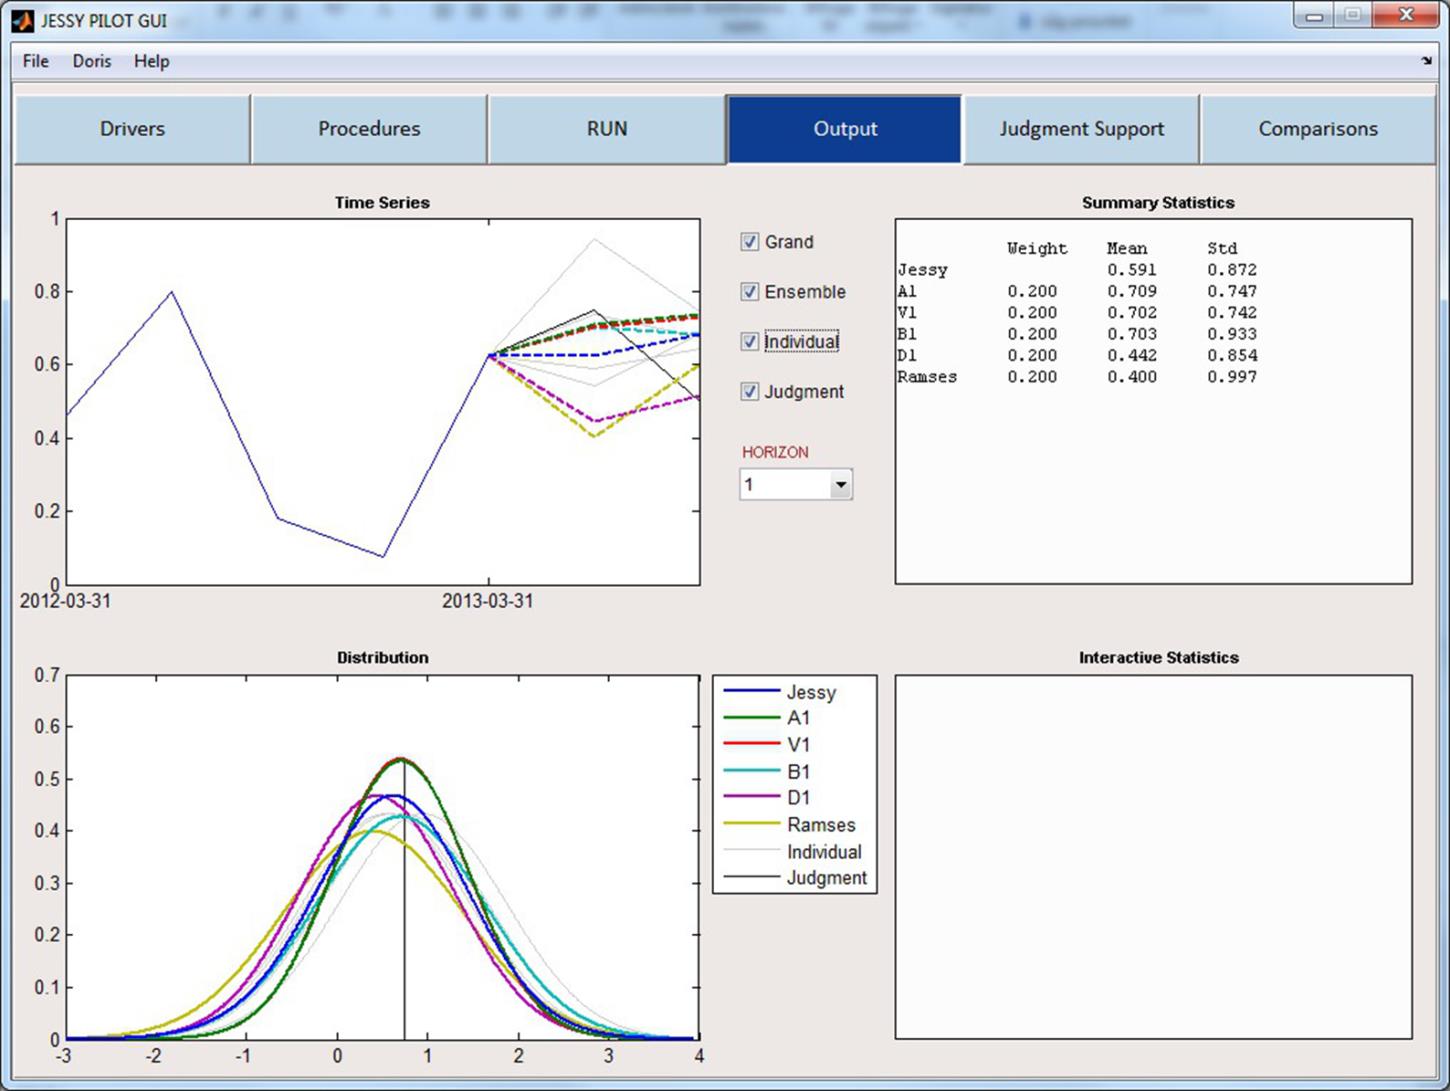Click the Interactive Statistics heading
1450x1091 pixels.
click(x=1159, y=658)
